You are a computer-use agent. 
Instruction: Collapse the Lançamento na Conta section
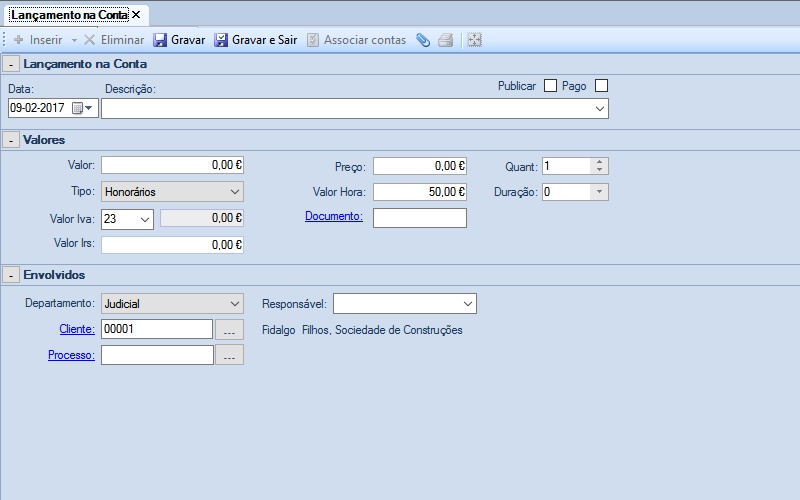[11, 64]
